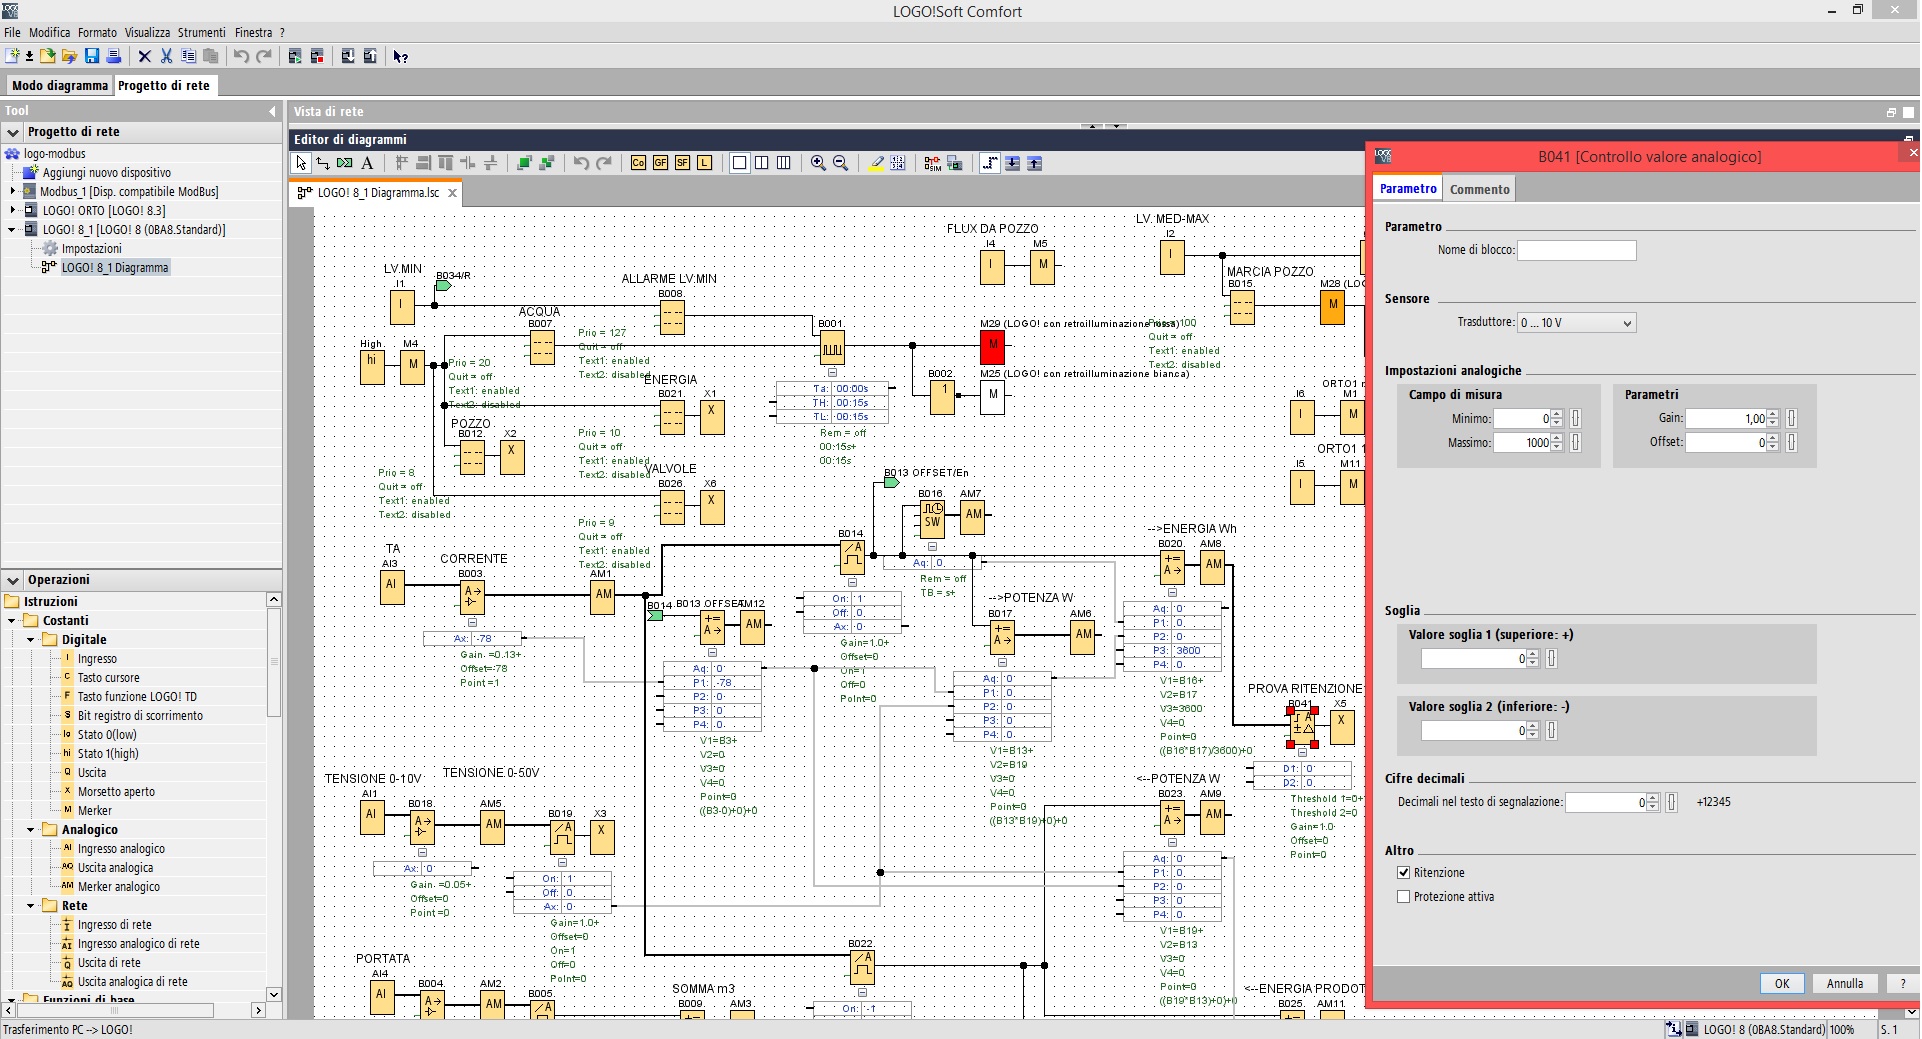Increase the Gain value with up stepper
1922x1039 pixels.
(1773, 414)
